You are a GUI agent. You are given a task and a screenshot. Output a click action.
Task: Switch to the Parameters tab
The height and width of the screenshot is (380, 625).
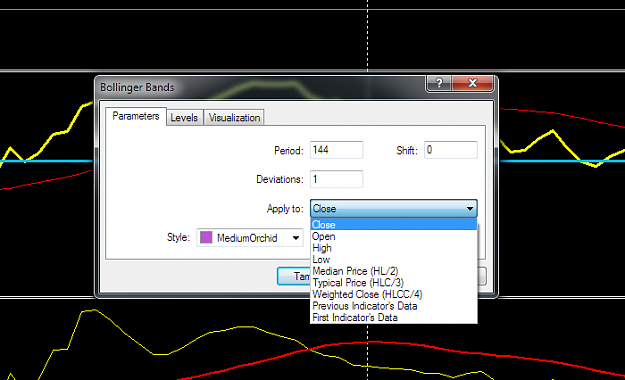[136, 116]
